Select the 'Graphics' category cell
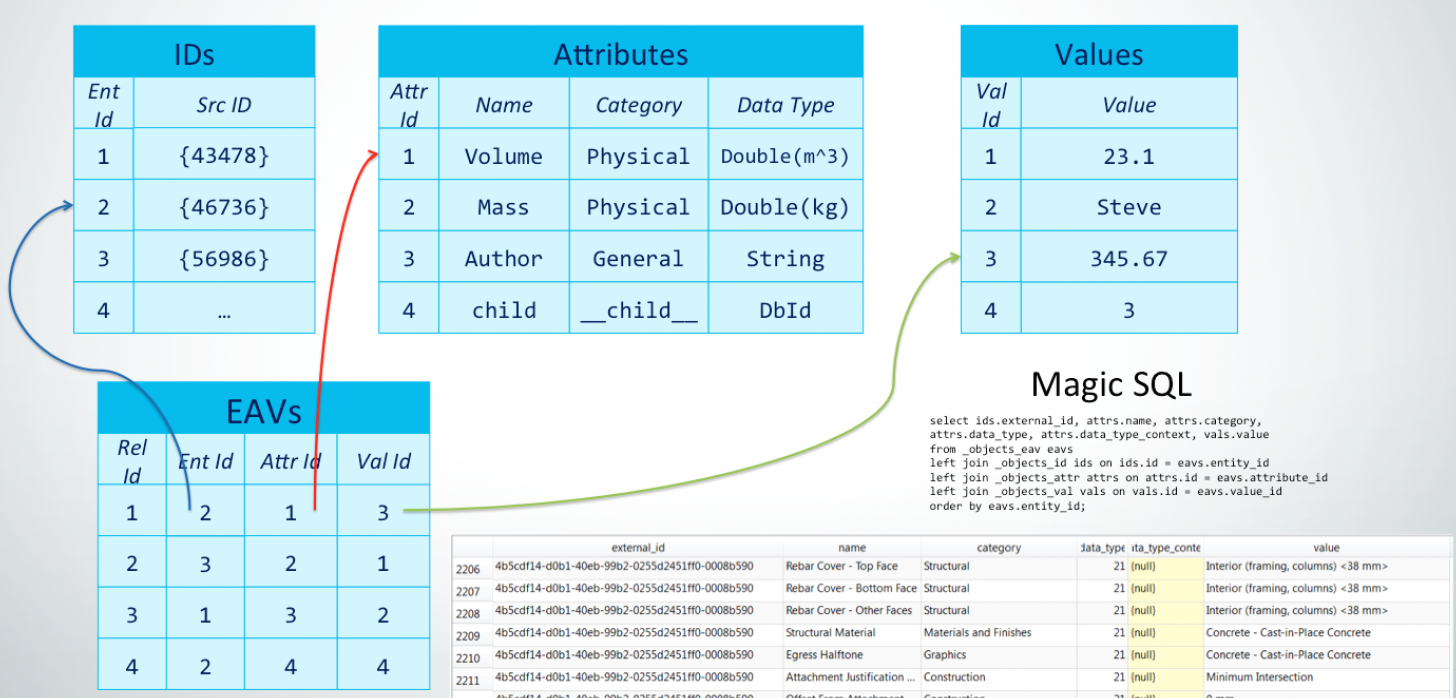Viewport: 1456px width, 698px height. click(x=999, y=655)
